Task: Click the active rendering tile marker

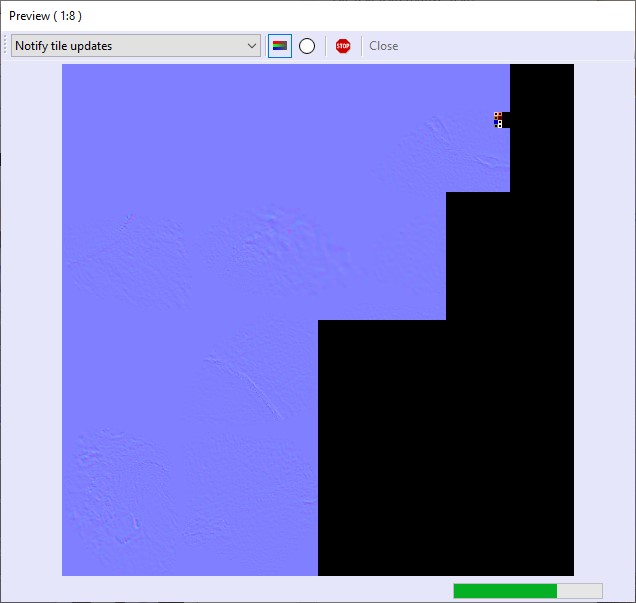Action: [x=498, y=120]
